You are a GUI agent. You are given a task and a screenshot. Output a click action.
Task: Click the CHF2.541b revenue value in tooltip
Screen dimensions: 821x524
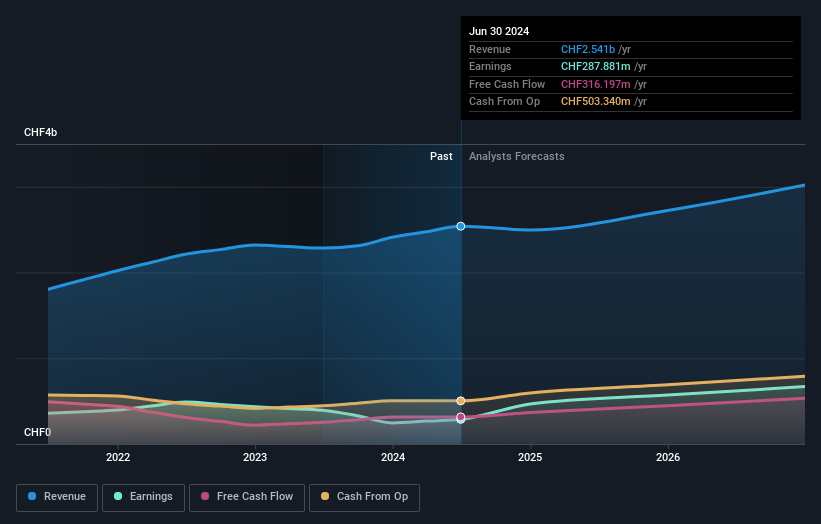click(588, 49)
